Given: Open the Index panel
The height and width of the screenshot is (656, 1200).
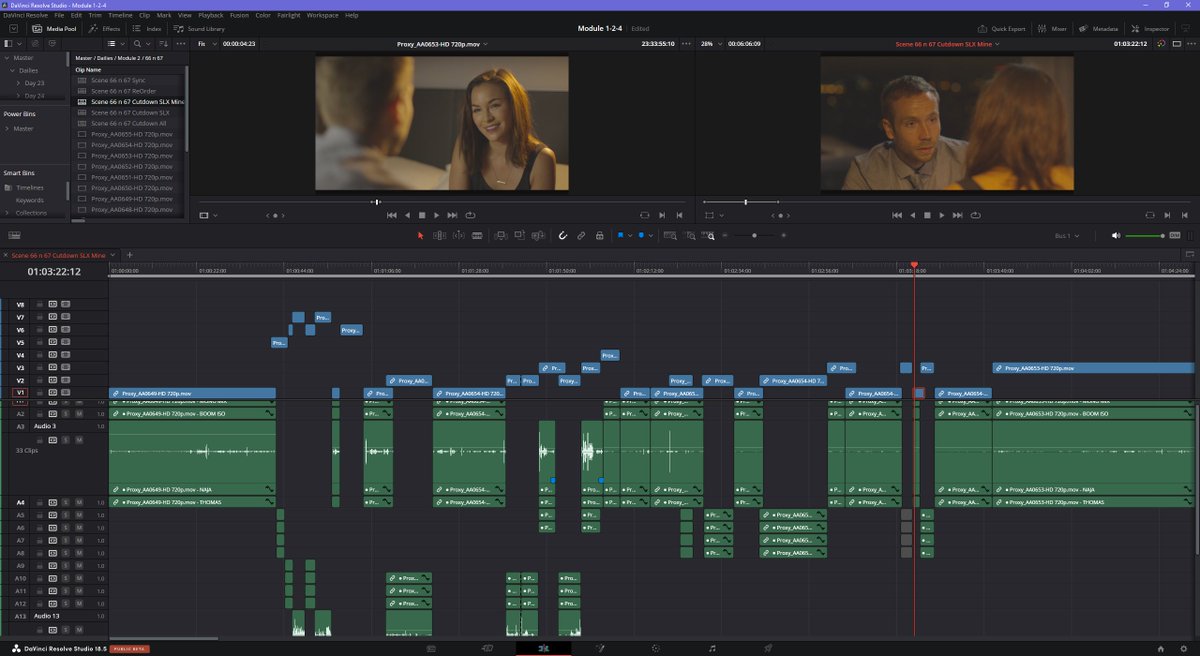Looking at the screenshot, I should tap(147, 29).
